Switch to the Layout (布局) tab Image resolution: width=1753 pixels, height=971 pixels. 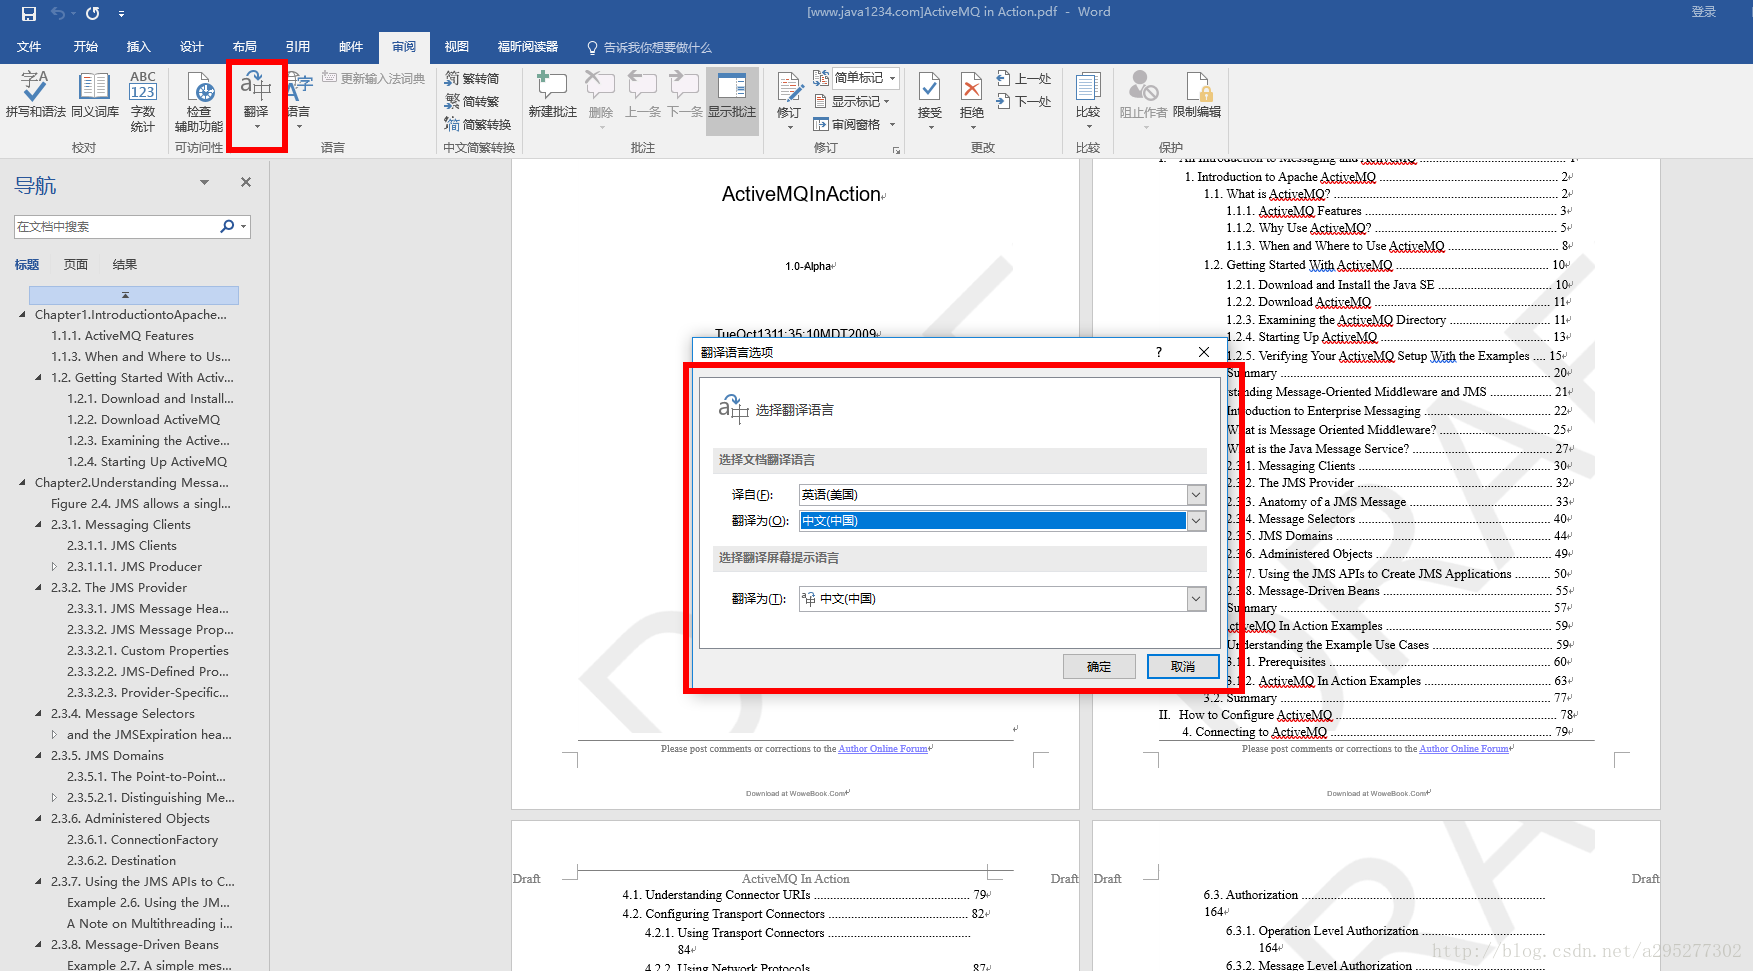pyautogui.click(x=244, y=47)
